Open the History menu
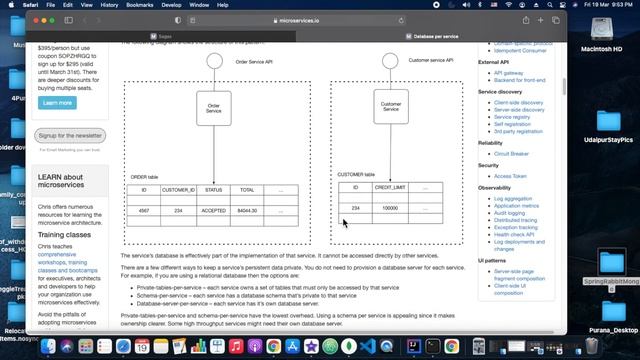Viewport: 640px width, 360px height. click(109, 5)
